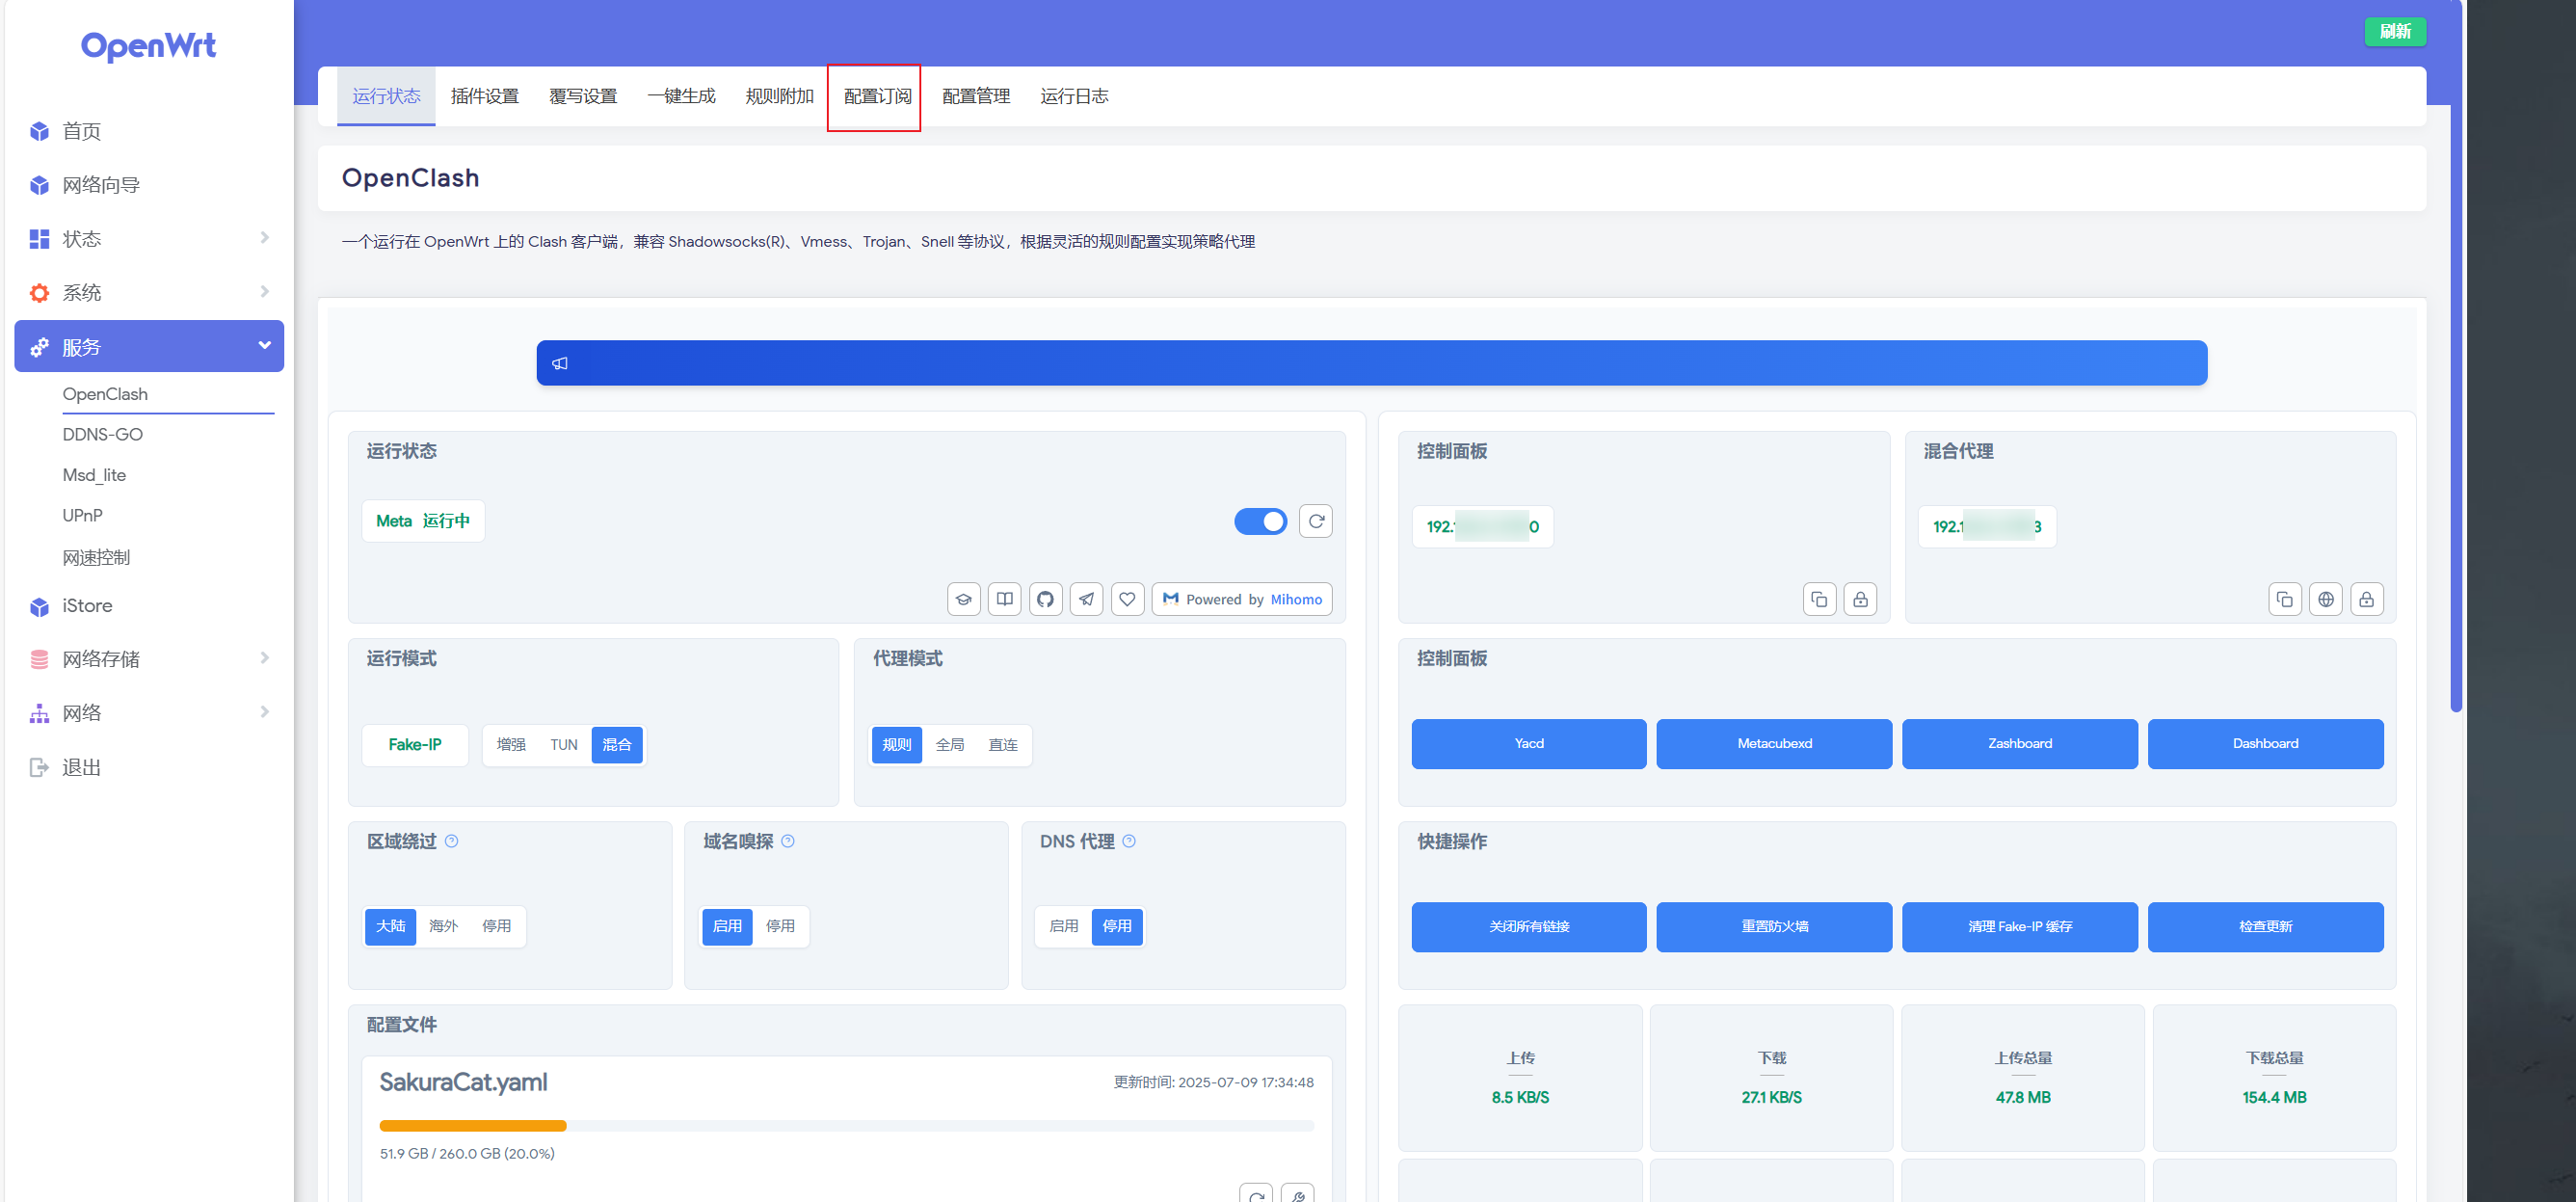This screenshot has width=2576, height=1202.
Task: Select TUN run mode
Action: point(564,745)
